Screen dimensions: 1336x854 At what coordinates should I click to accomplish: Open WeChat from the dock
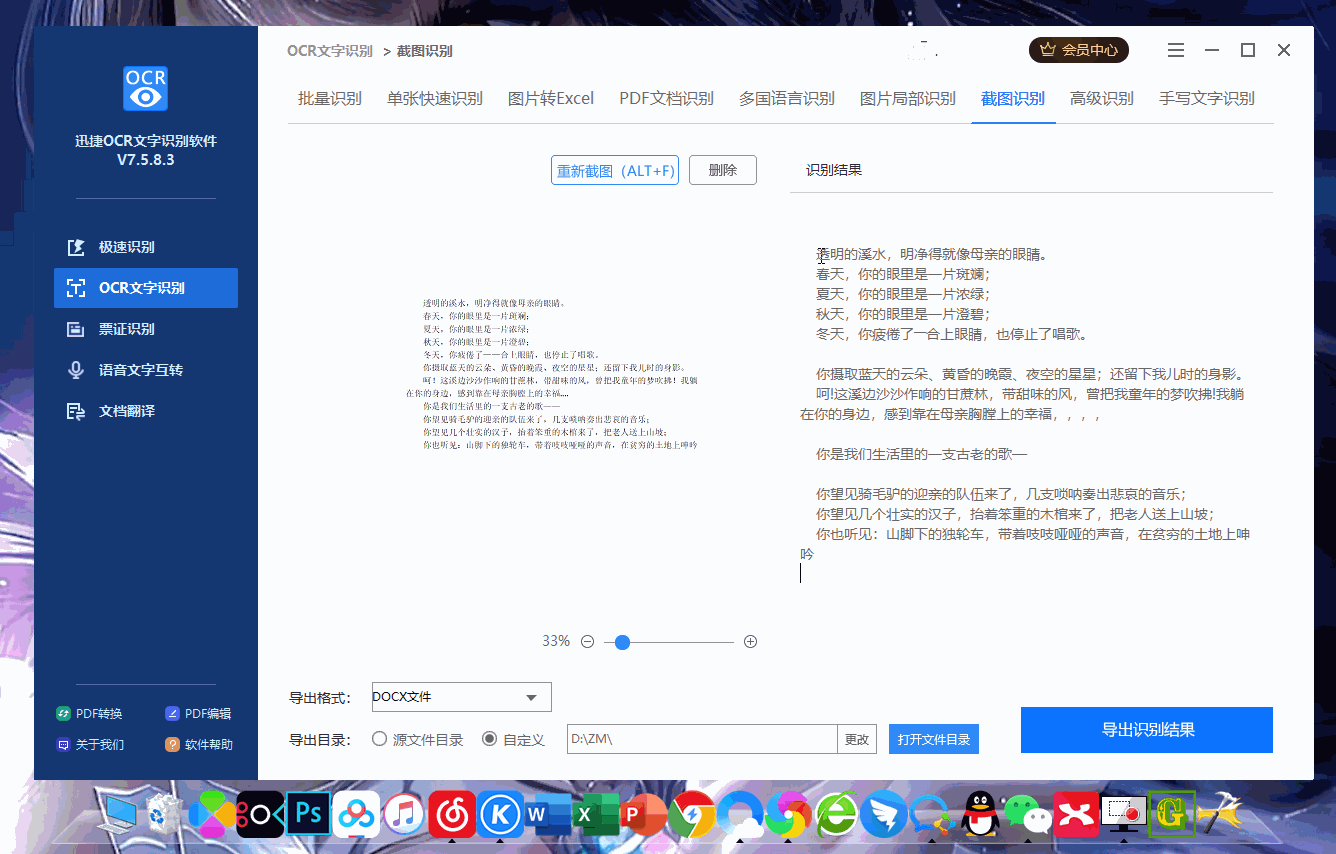1028,815
